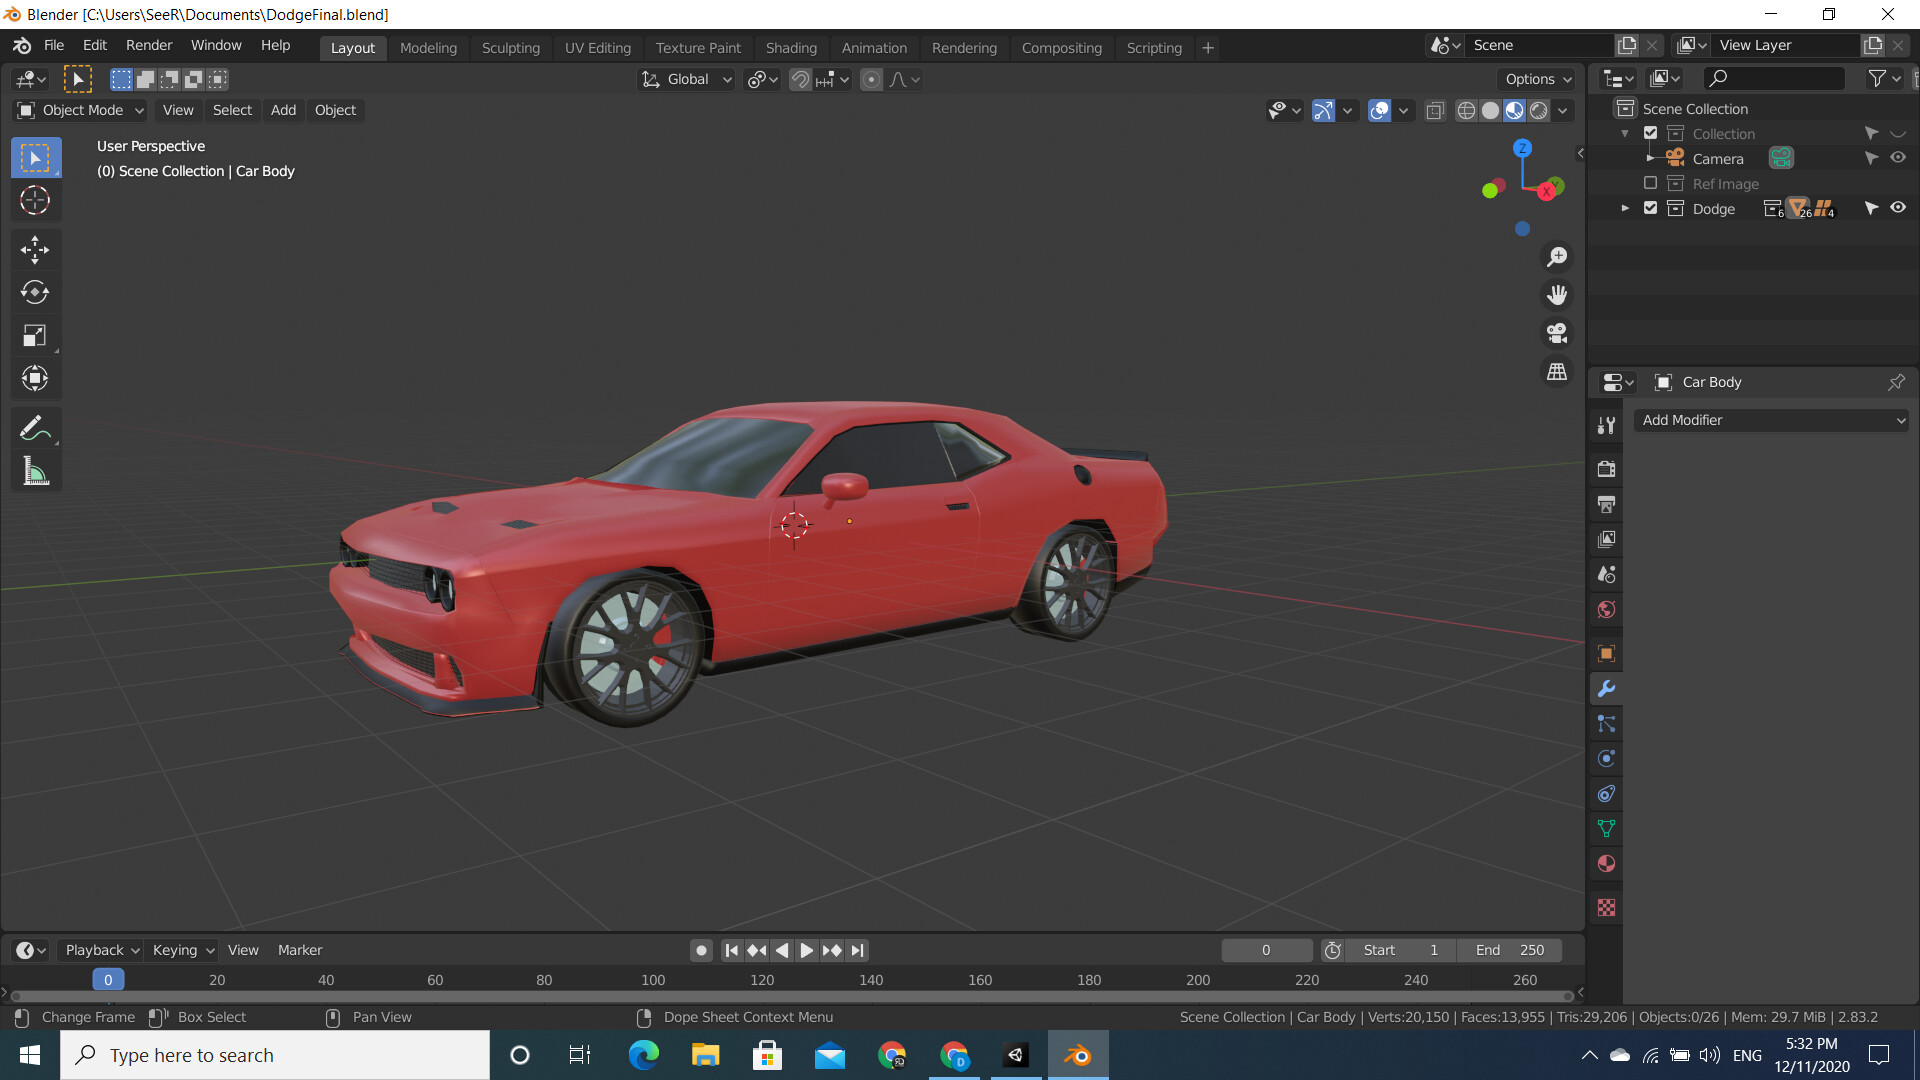This screenshot has height=1080, width=1920.
Task: Hide Camera using its eye icon
Action: pyautogui.click(x=1898, y=158)
